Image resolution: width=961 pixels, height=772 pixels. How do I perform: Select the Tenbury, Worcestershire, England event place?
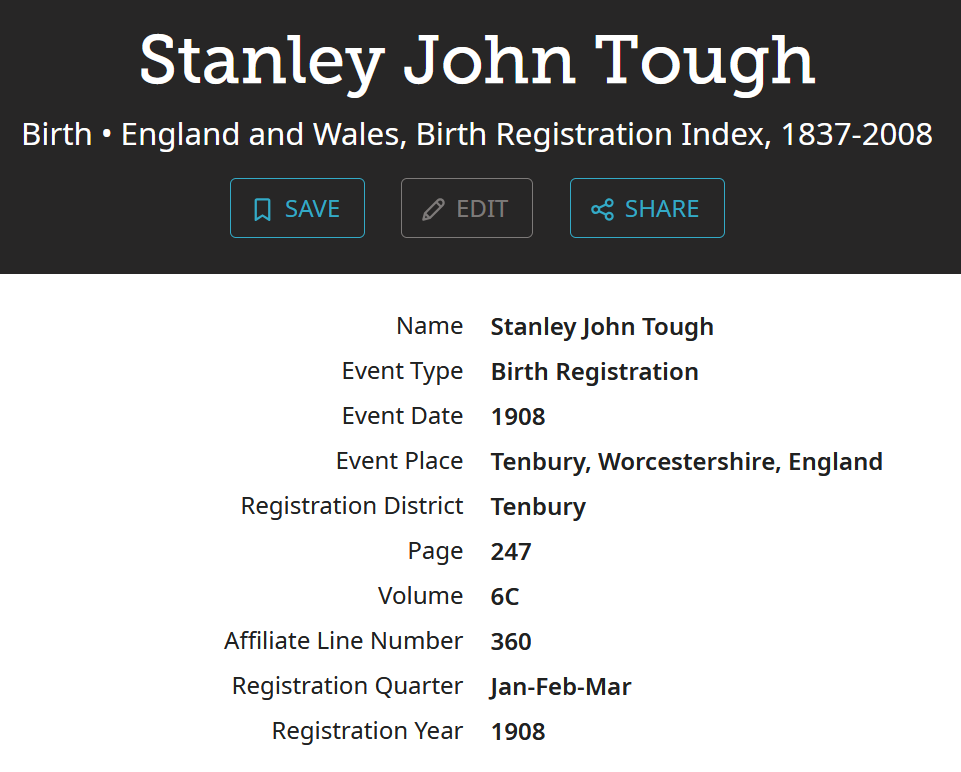pos(686,462)
